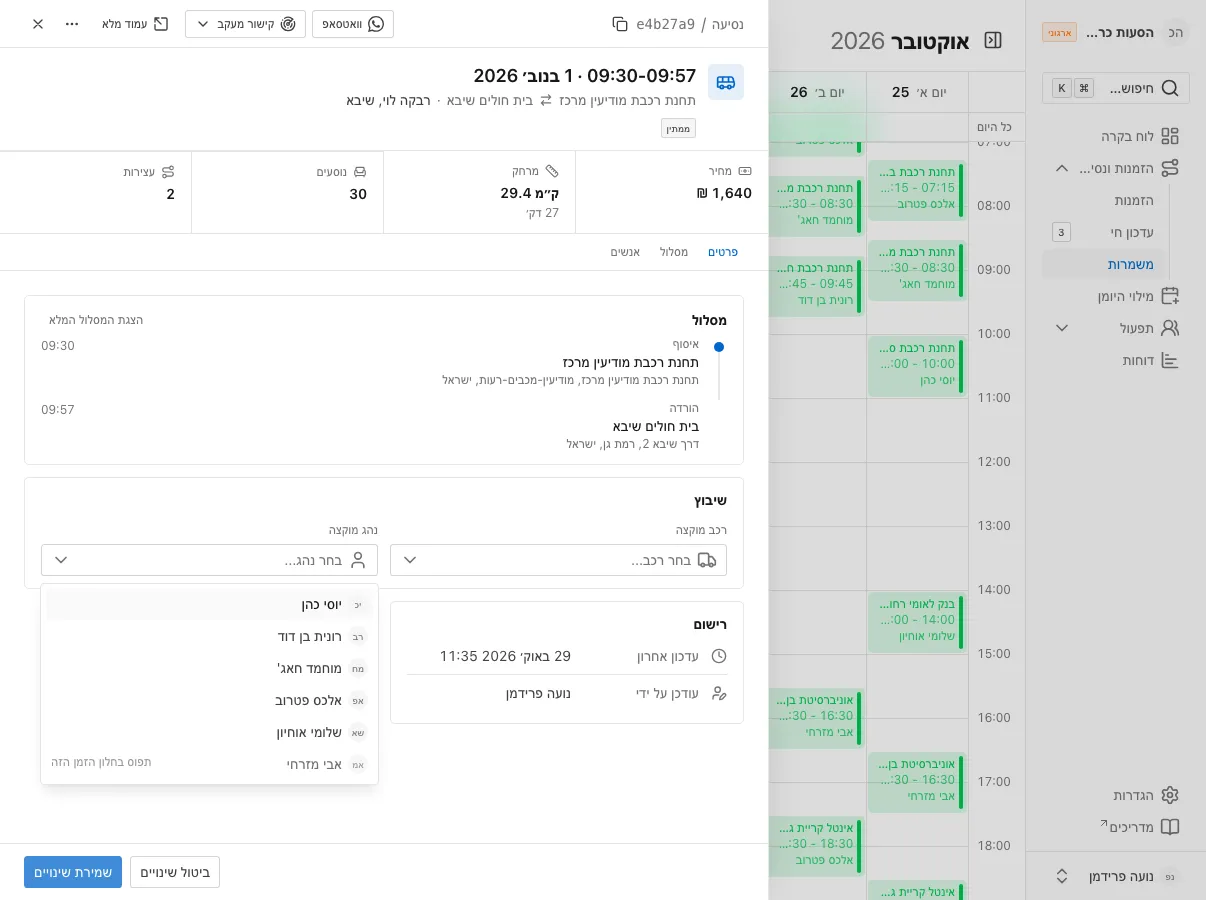Screen dimensions: 1206x900
Task: Open the 10:00 יוסי כהן calendar event
Action: click(x=915, y=365)
